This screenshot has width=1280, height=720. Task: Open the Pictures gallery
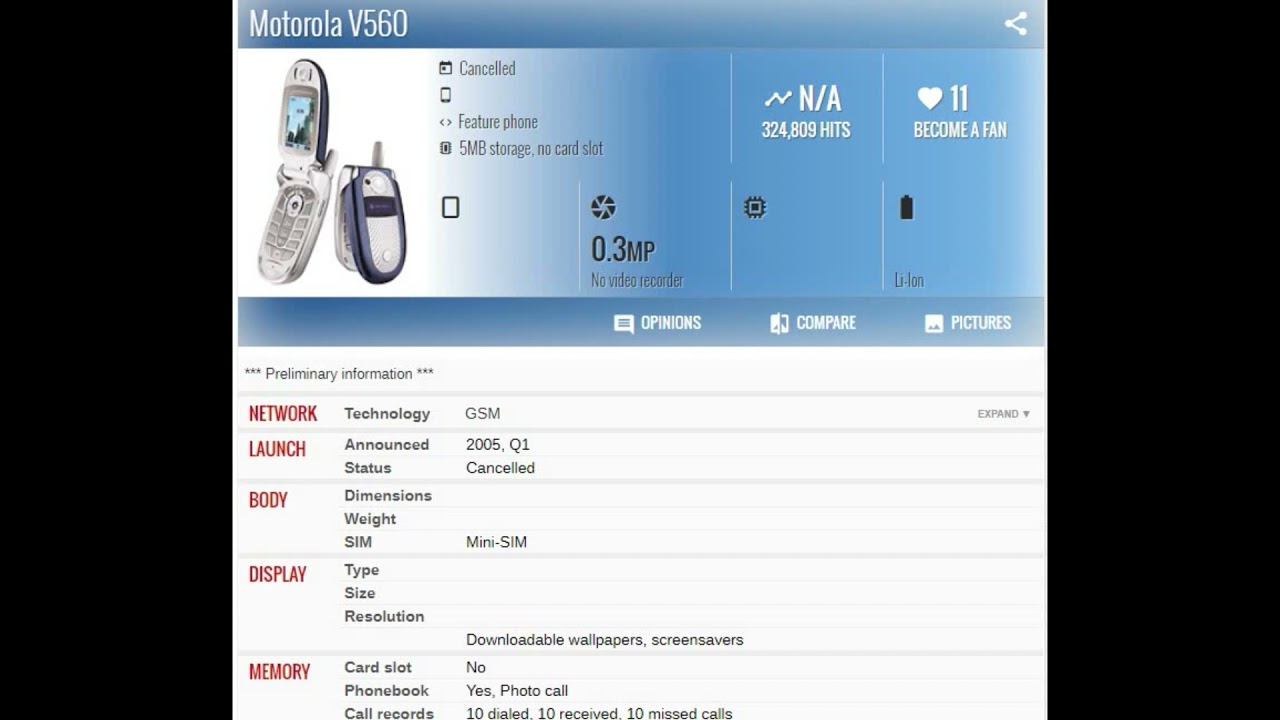968,323
